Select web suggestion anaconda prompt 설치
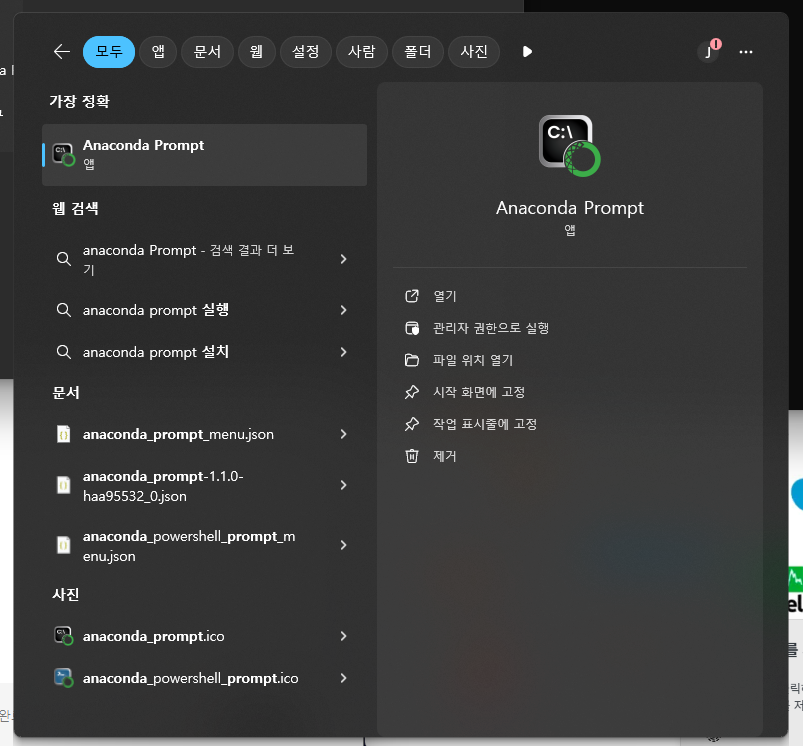 click(156, 352)
